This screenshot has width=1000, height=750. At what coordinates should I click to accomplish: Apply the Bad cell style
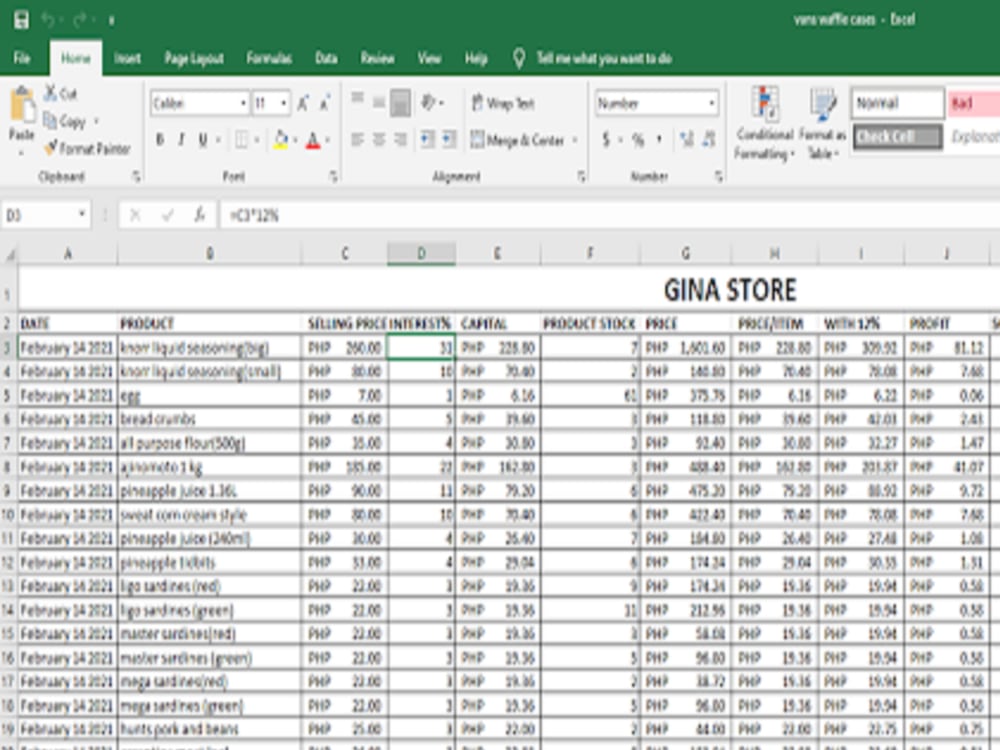click(x=974, y=103)
